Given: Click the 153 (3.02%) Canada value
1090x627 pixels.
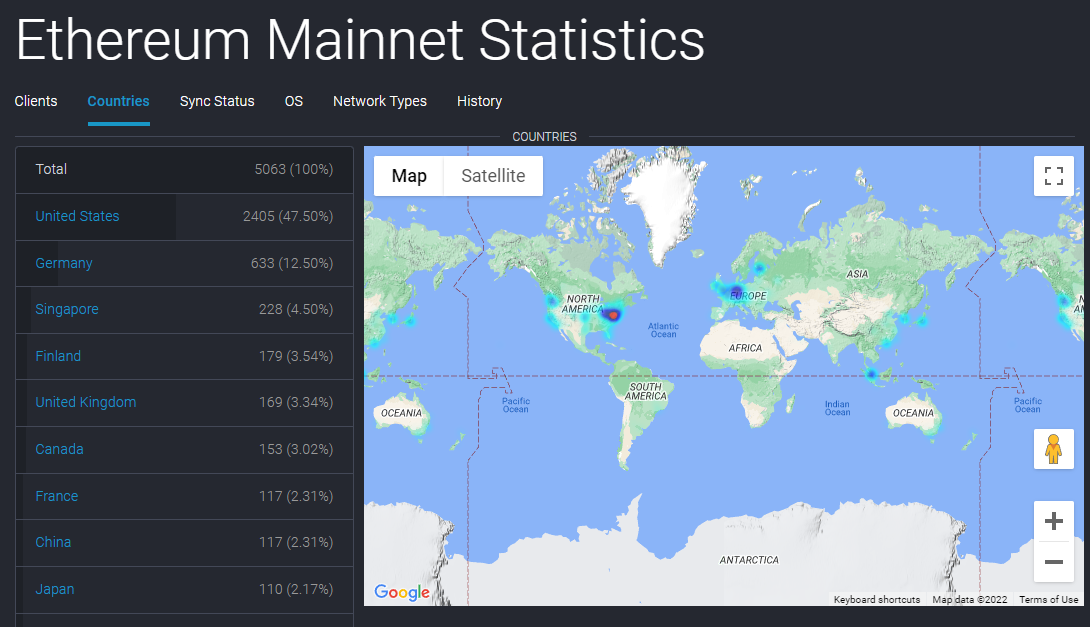Looking at the screenshot, I should 296,449.
